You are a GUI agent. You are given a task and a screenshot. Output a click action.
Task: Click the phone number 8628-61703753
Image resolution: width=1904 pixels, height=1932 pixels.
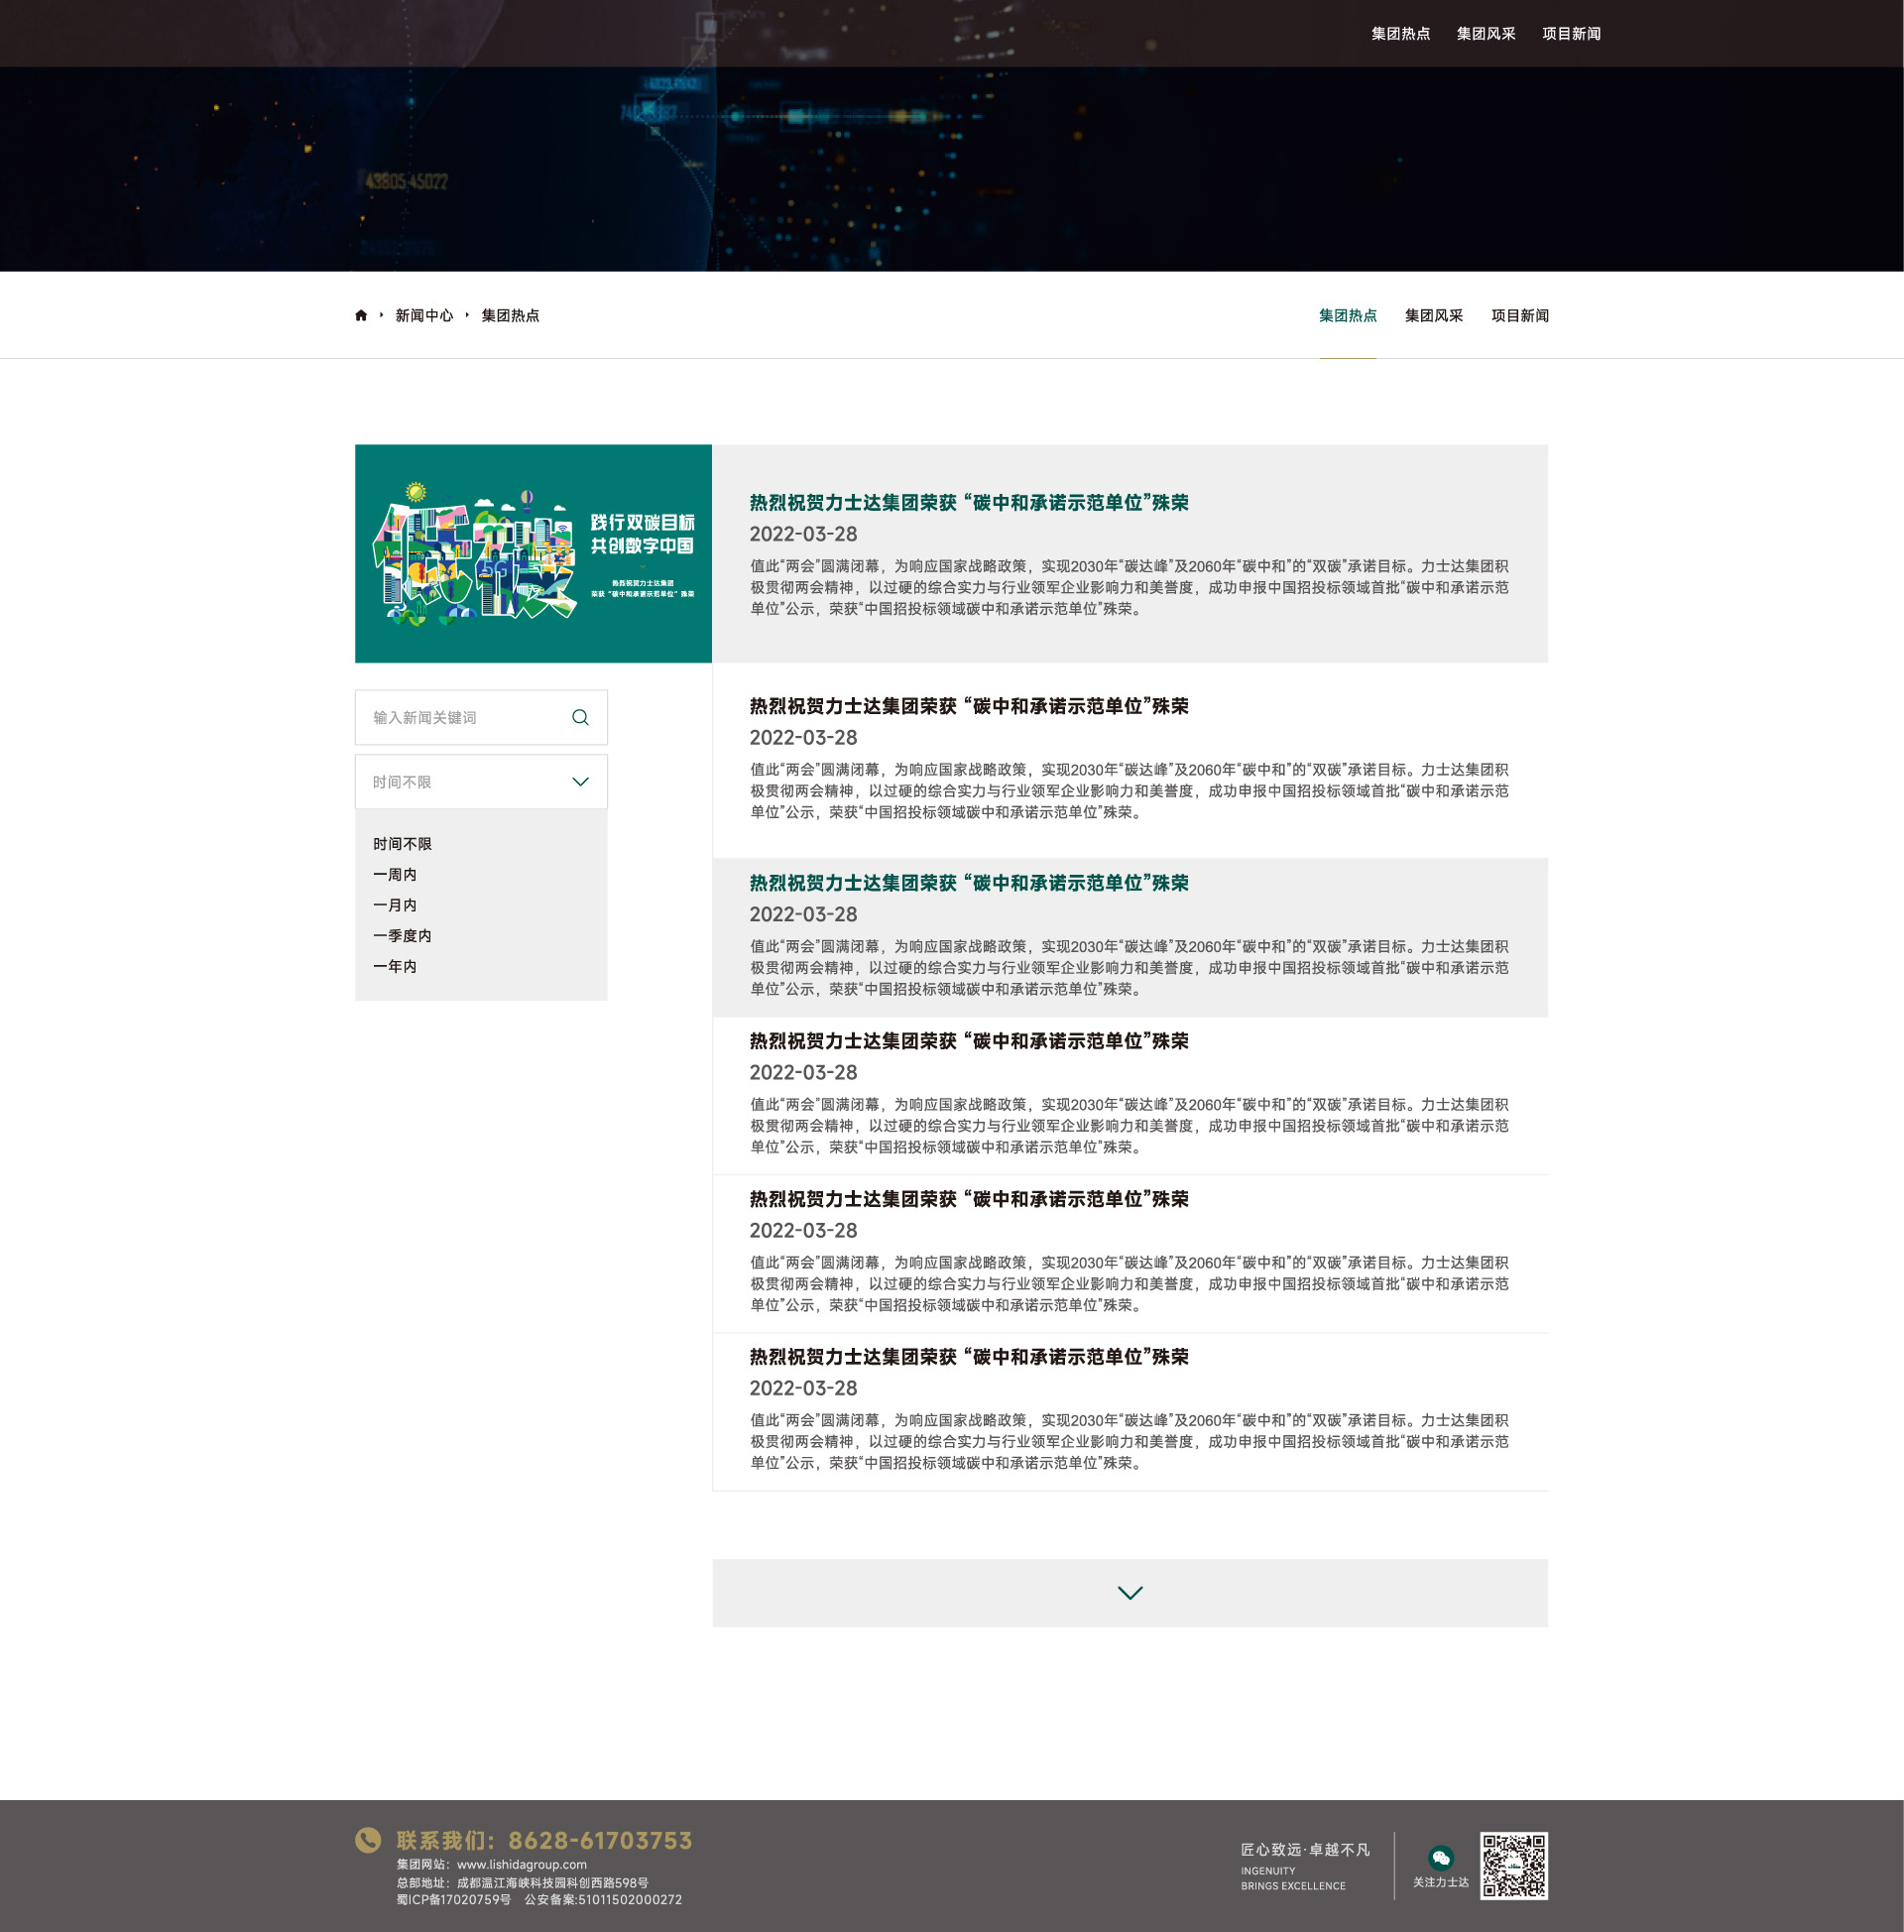[x=600, y=1840]
